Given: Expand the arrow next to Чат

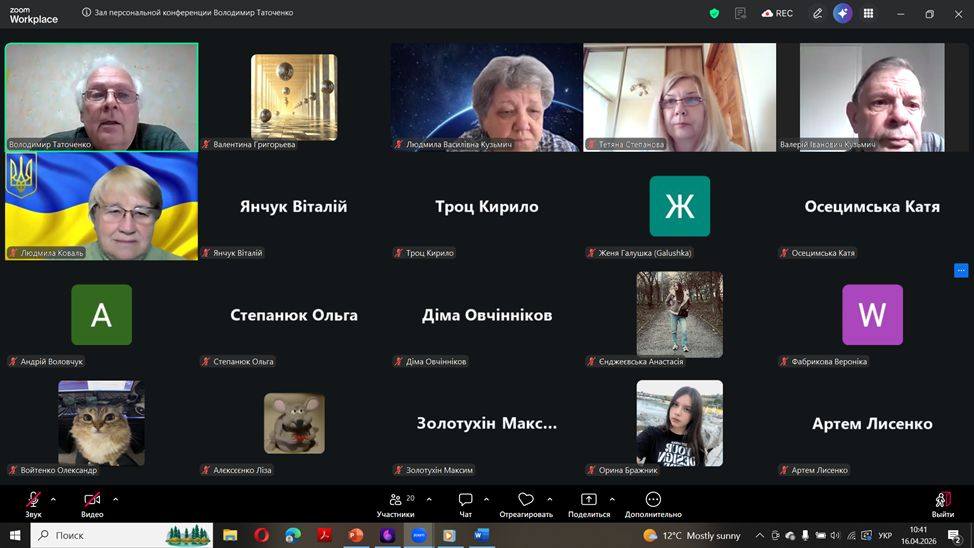Looking at the screenshot, I should (487, 498).
